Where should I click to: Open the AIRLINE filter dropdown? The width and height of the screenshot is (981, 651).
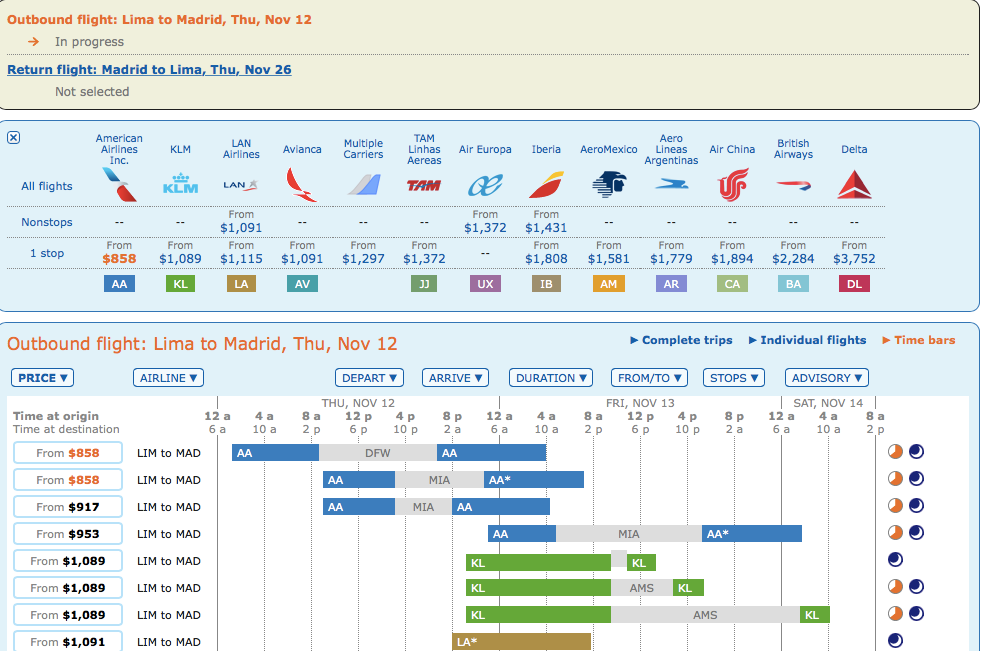point(168,378)
